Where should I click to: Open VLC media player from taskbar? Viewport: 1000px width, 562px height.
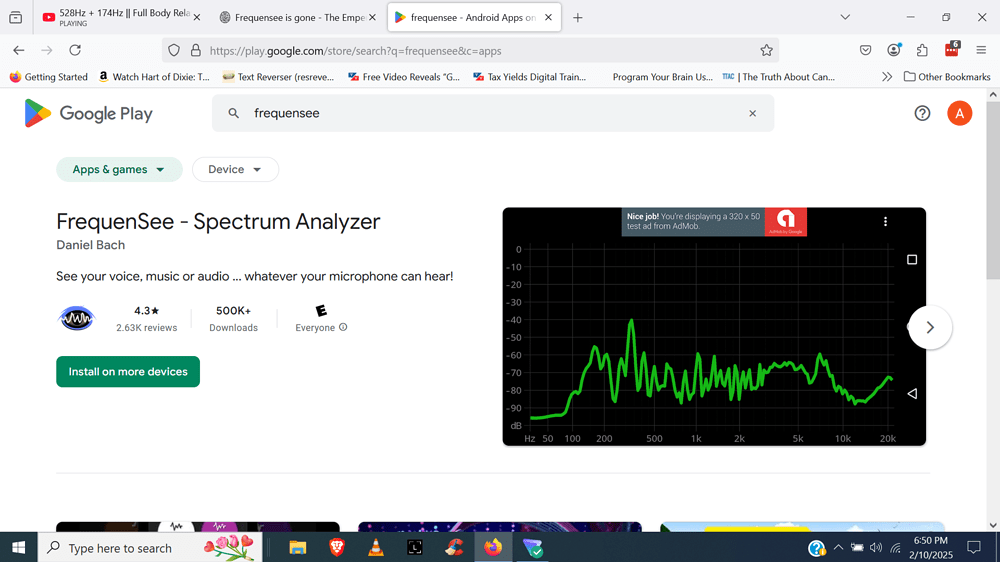click(x=376, y=547)
